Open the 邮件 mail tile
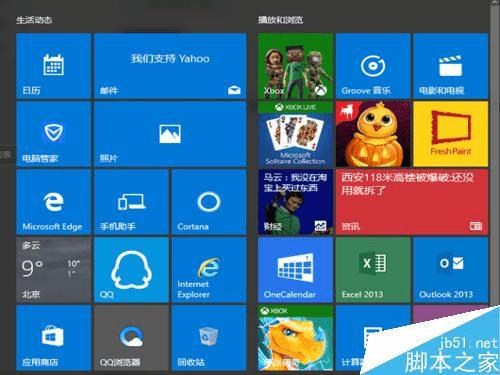Viewport: 500px width, 375px height. 170,66
